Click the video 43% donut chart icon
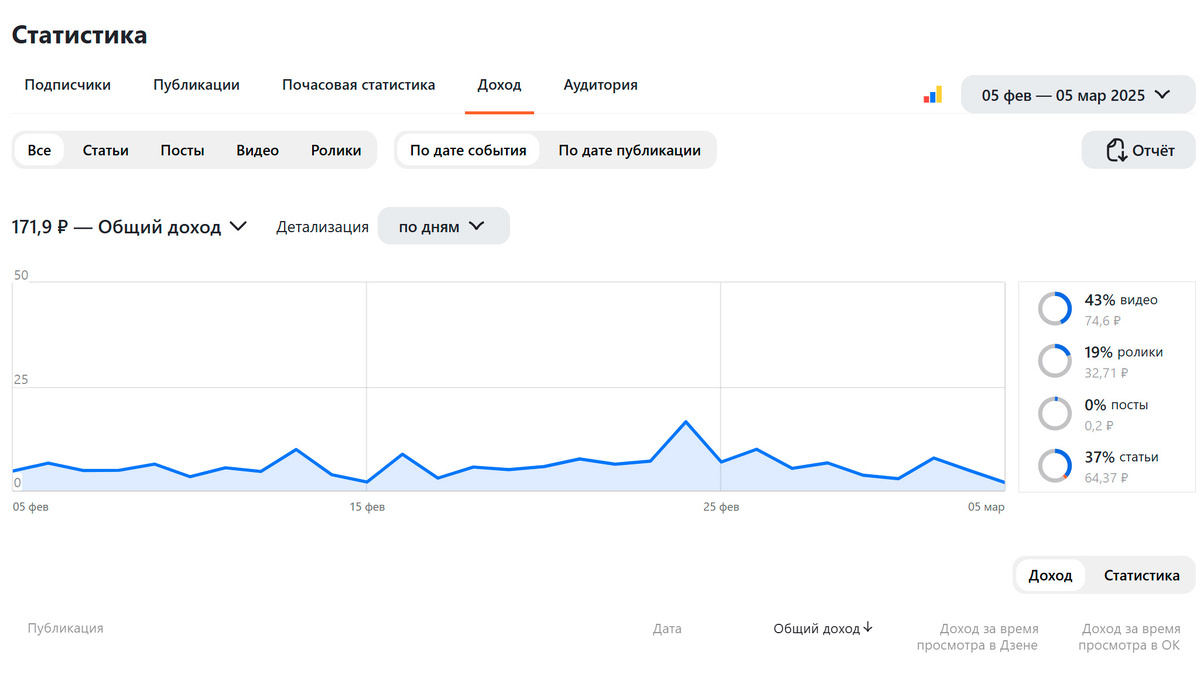1200x676 pixels. (x=1055, y=309)
